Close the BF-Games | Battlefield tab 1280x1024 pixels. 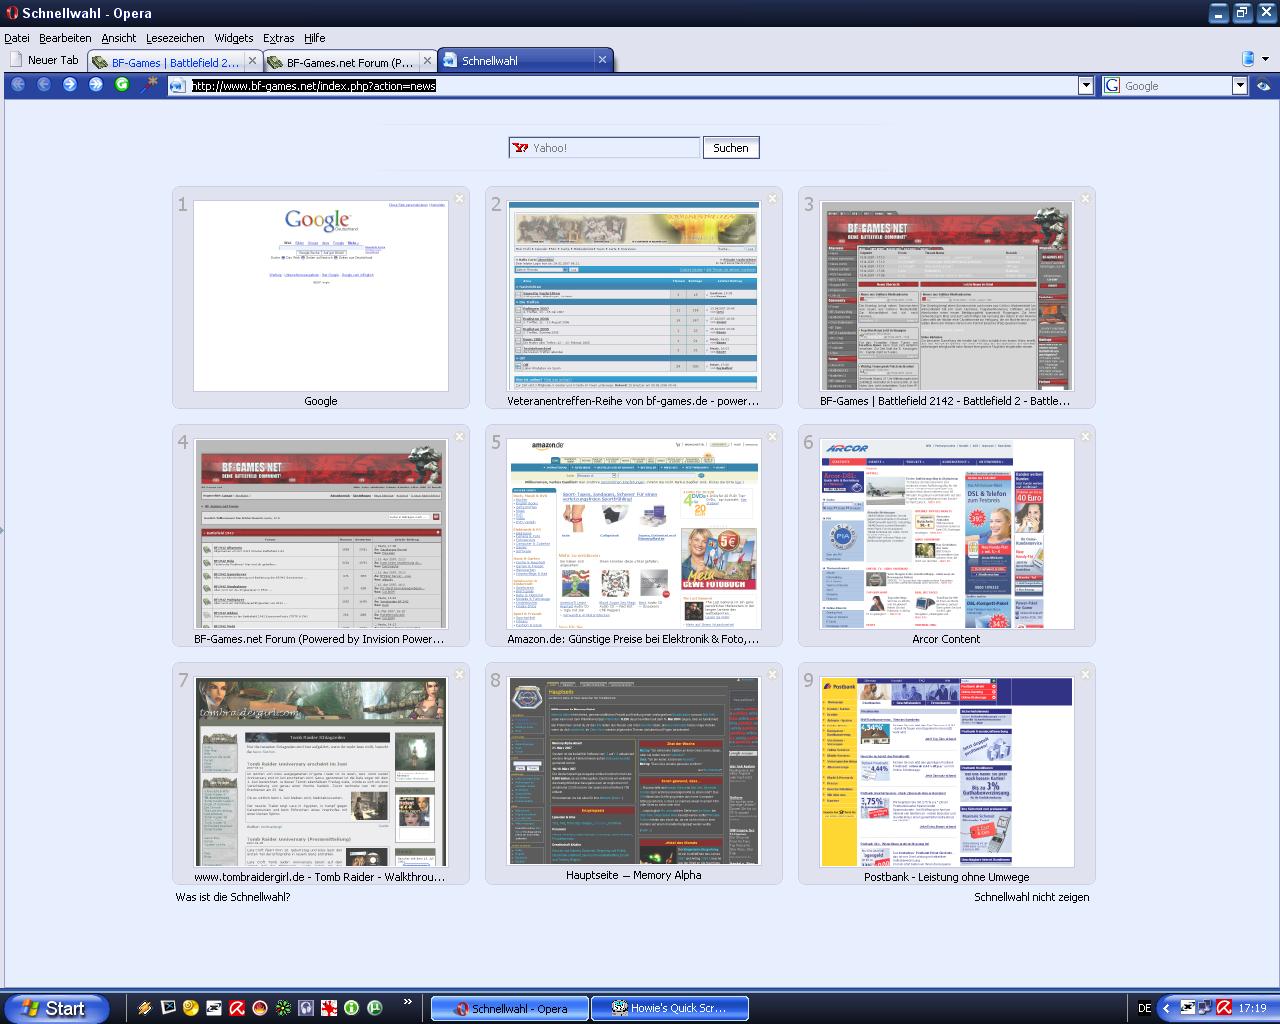[253, 61]
